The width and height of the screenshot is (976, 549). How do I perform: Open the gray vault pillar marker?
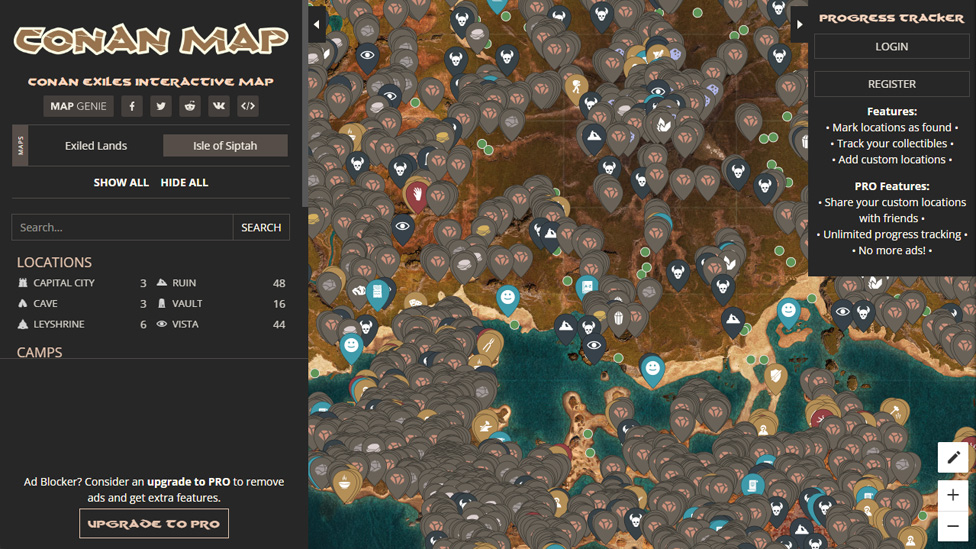(618, 320)
